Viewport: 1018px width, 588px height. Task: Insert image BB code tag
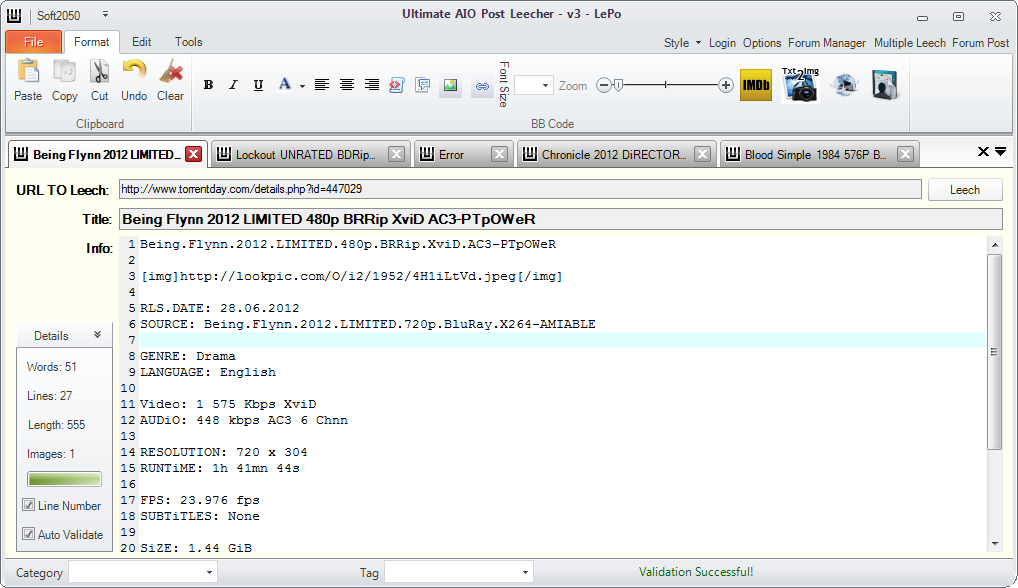450,86
